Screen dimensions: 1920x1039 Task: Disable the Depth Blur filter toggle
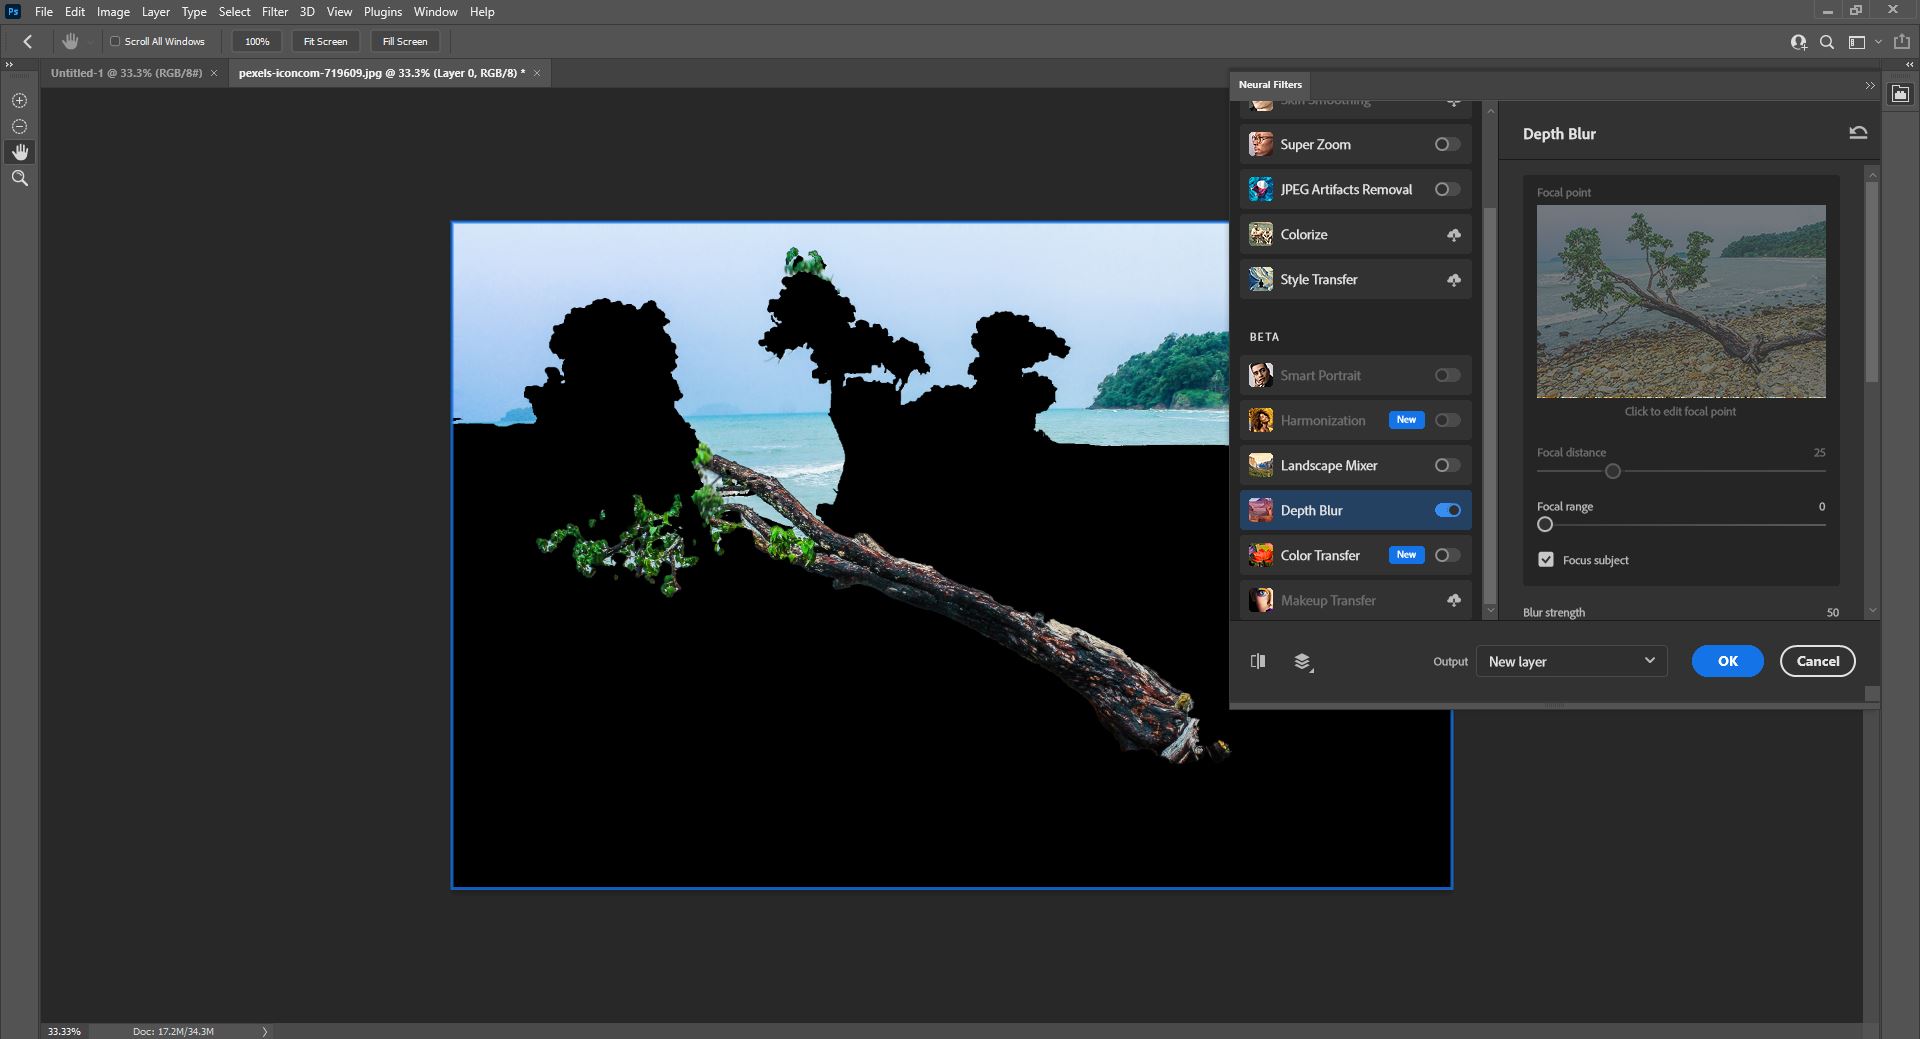[x=1447, y=510]
